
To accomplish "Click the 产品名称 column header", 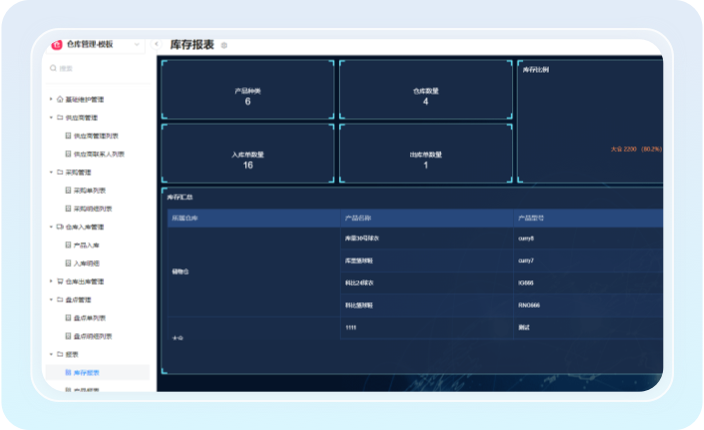I will coord(356,217).
